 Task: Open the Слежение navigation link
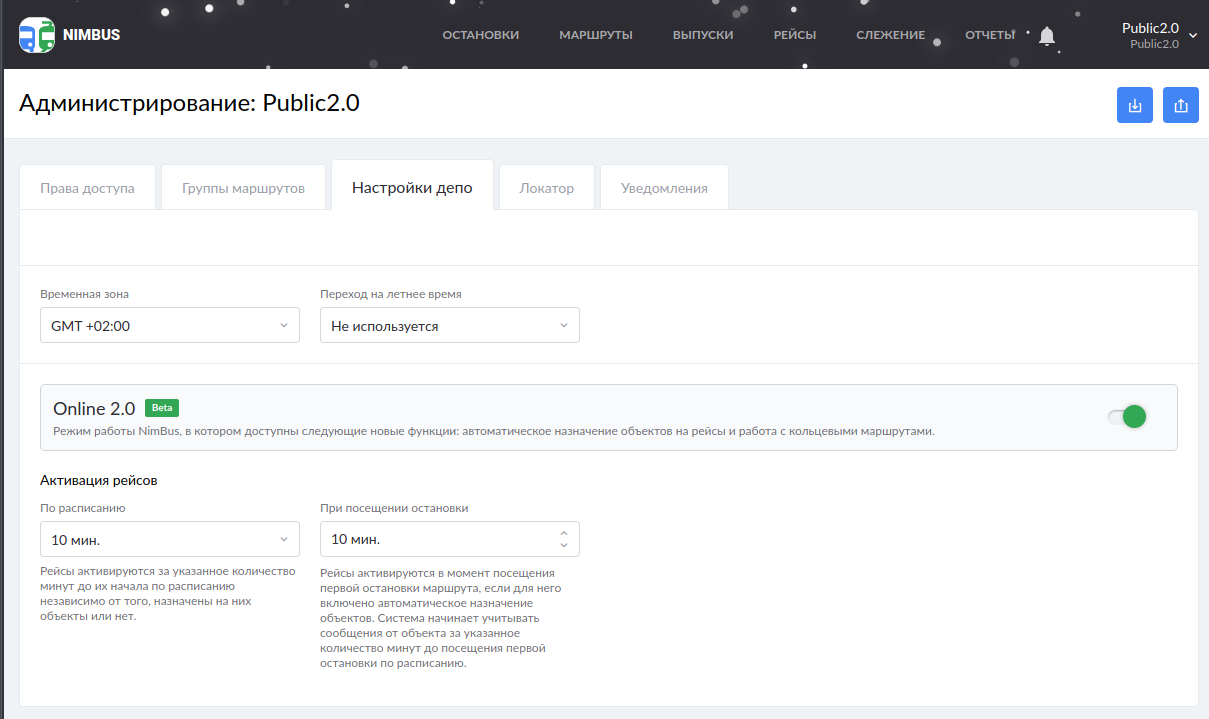[x=890, y=35]
